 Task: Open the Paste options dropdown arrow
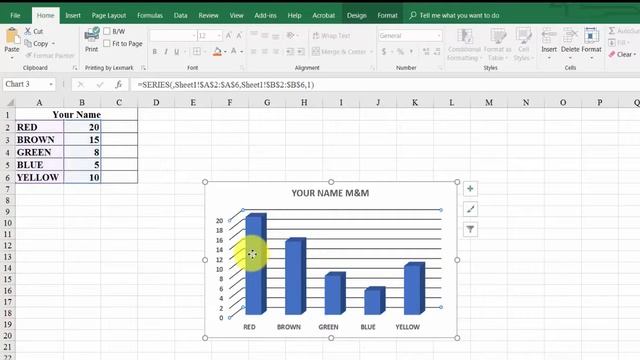click(x=12, y=58)
